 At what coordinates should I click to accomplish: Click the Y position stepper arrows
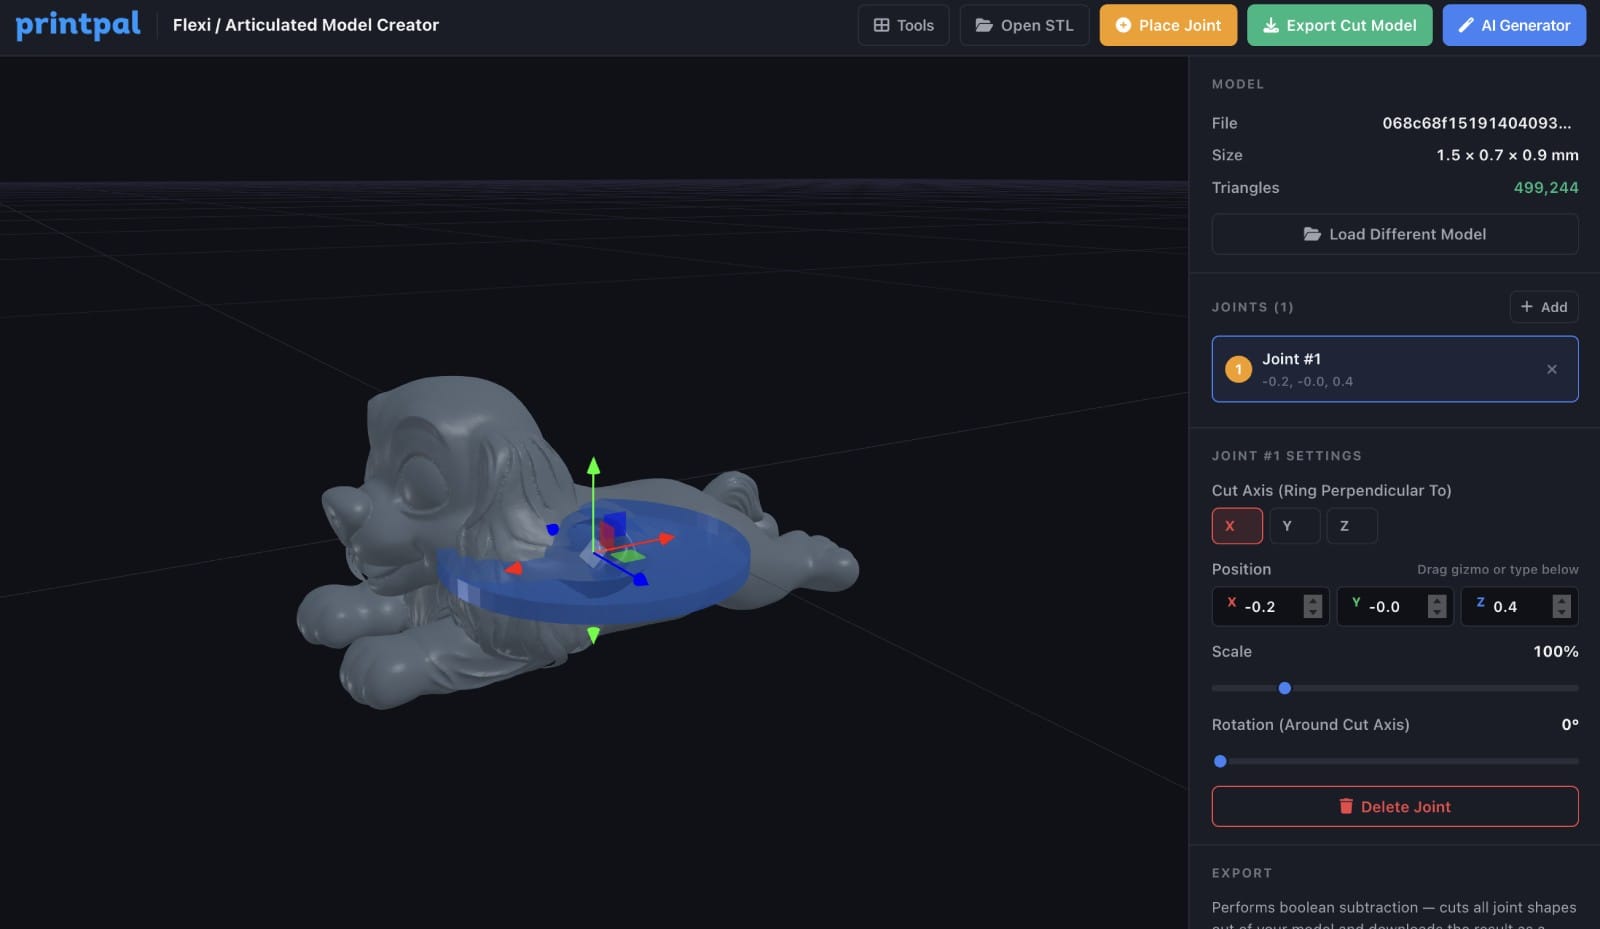pyautogui.click(x=1436, y=607)
